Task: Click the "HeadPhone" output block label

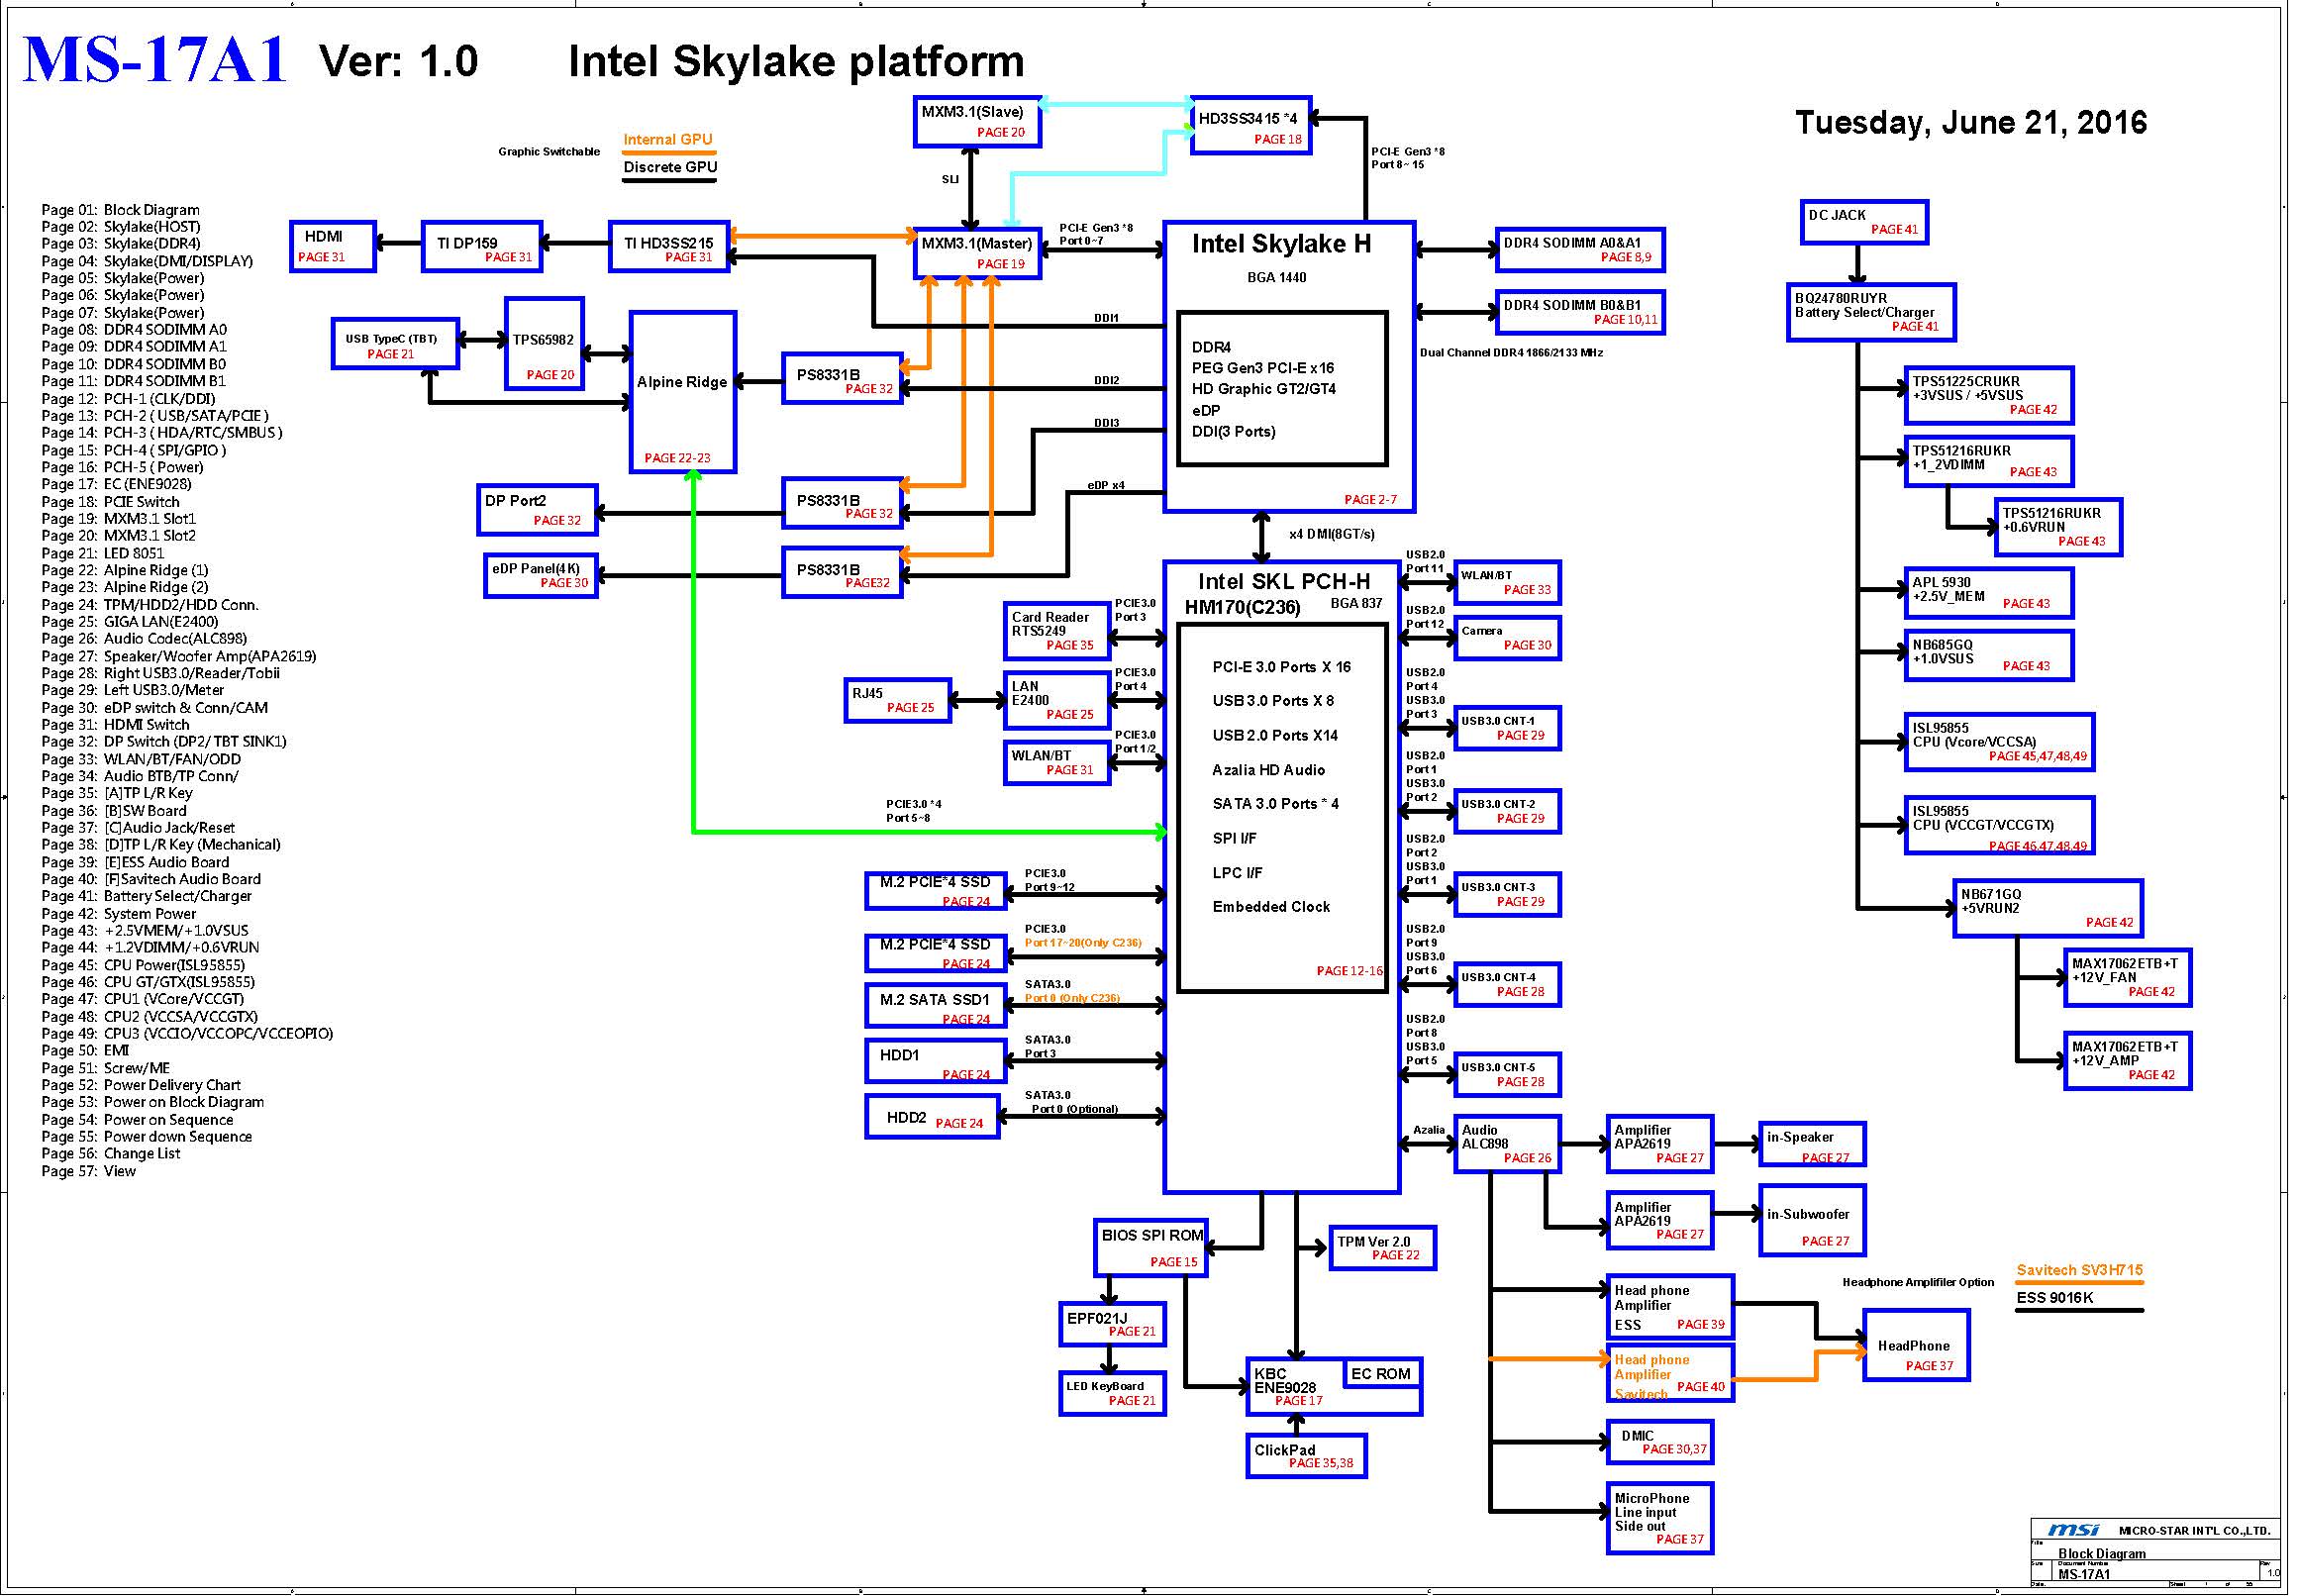Action: point(1913,1346)
